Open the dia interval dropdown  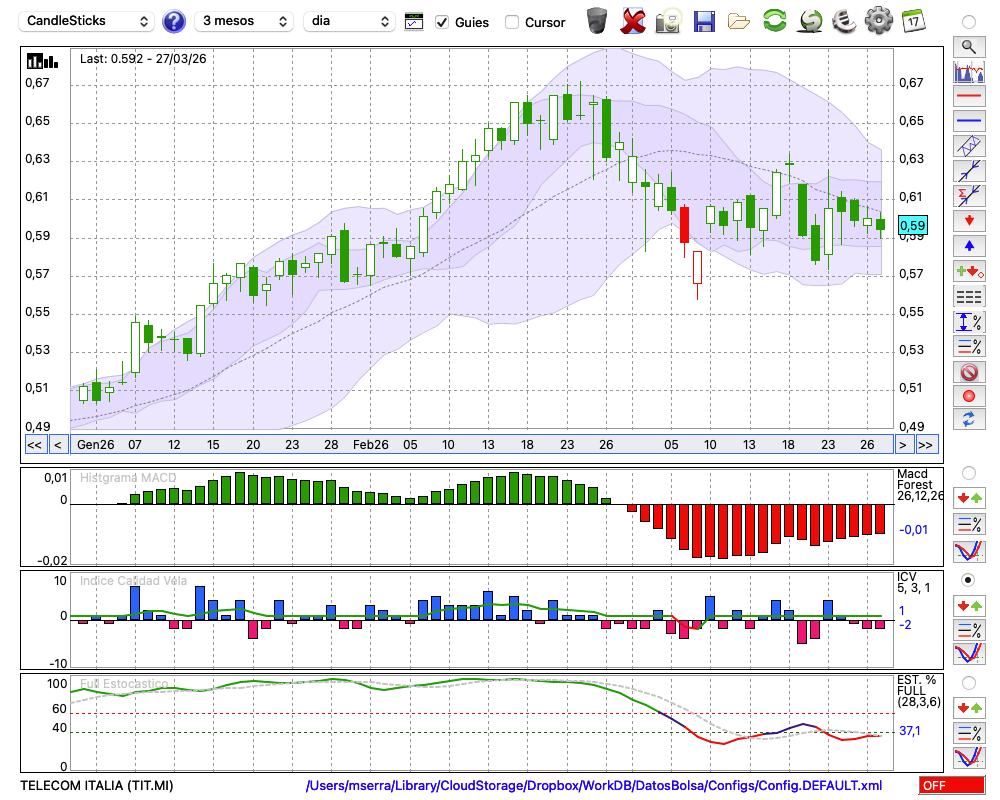[x=351, y=21]
